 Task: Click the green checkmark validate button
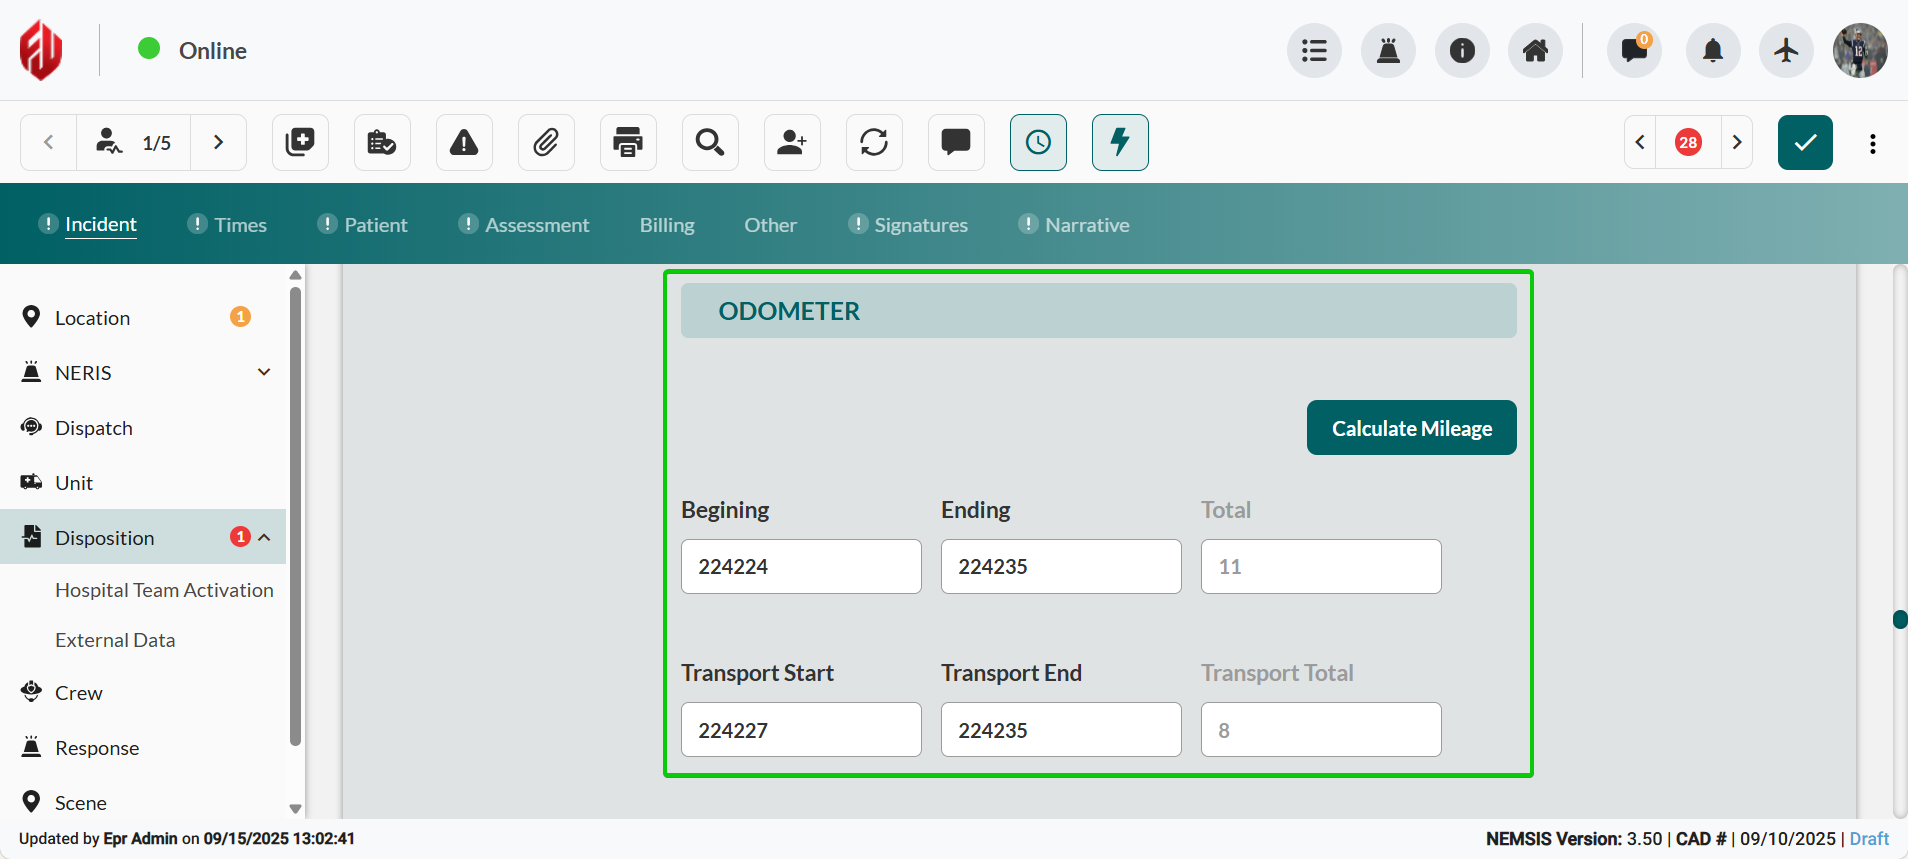pyautogui.click(x=1804, y=143)
